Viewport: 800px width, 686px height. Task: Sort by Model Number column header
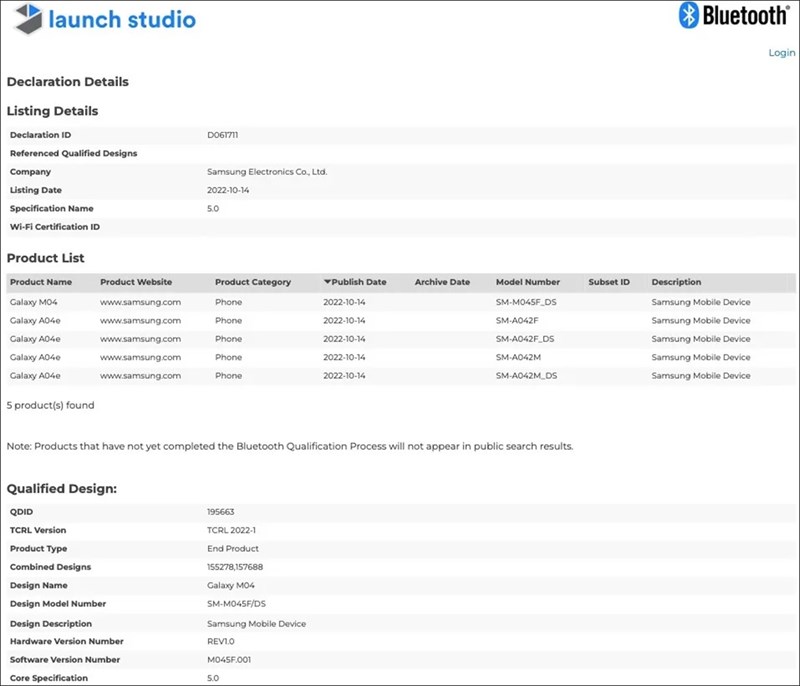click(527, 282)
